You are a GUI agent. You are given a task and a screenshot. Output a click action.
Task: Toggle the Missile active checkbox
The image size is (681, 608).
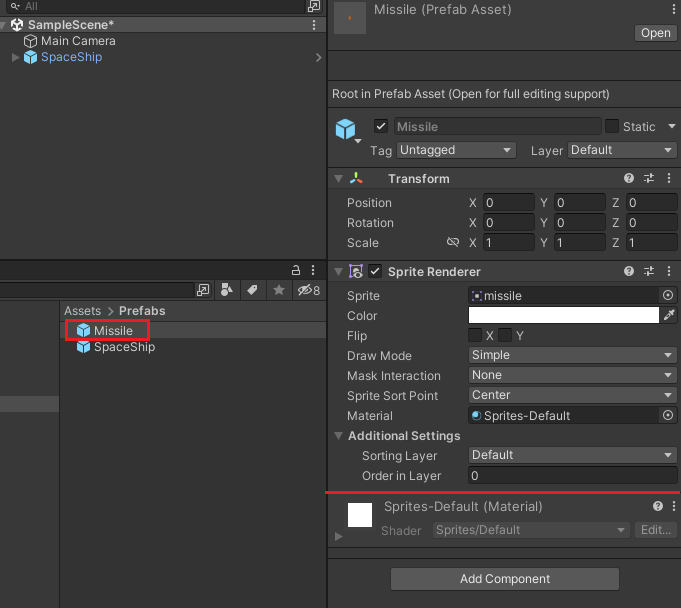click(381, 126)
